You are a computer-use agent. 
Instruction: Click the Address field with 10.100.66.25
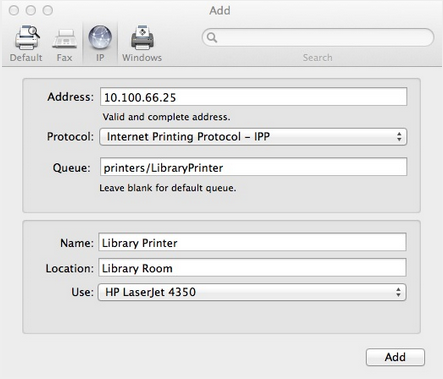(x=253, y=97)
